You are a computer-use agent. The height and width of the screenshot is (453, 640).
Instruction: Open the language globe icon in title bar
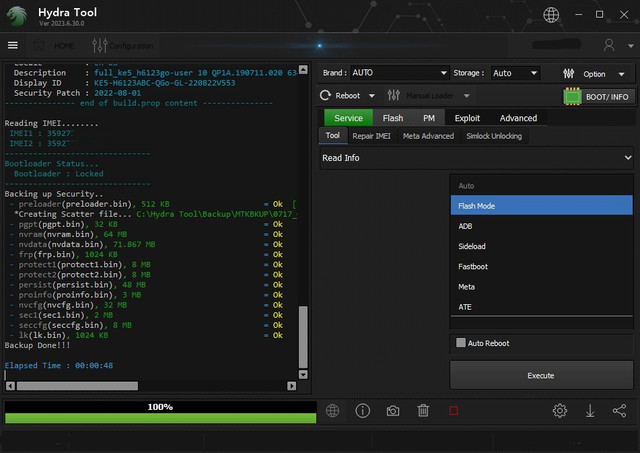(x=551, y=15)
